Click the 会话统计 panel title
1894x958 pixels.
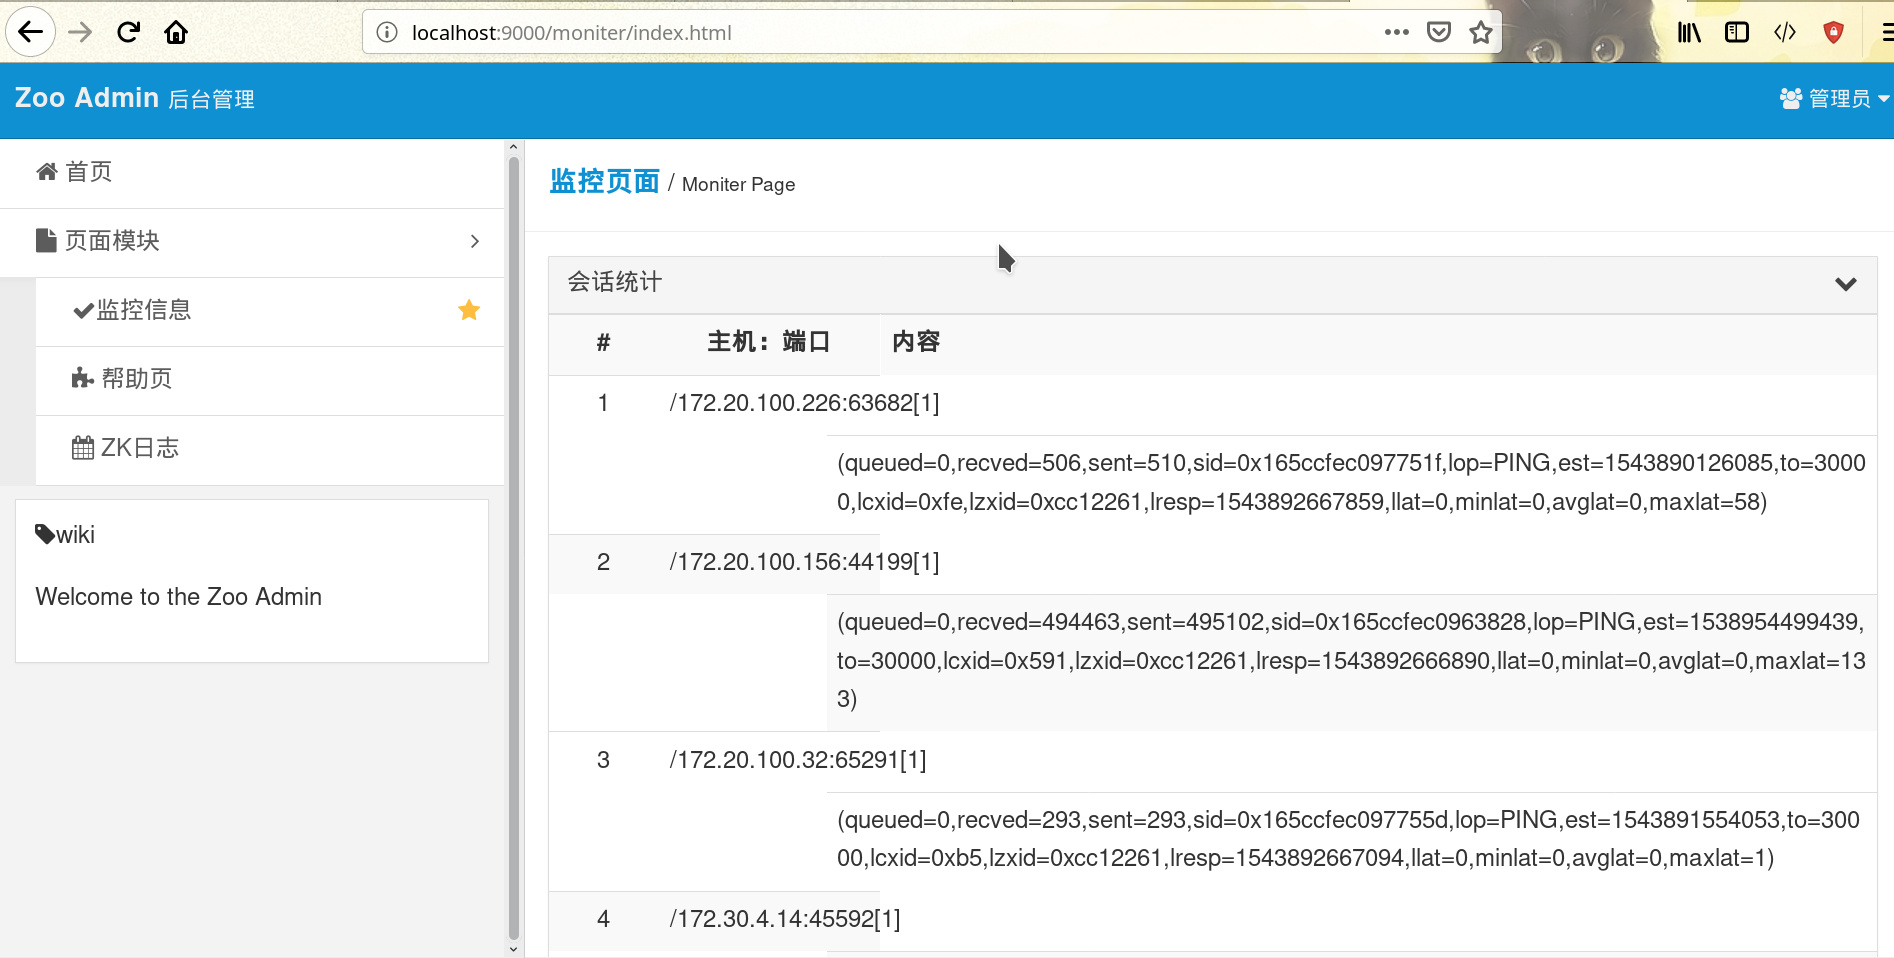pos(614,282)
